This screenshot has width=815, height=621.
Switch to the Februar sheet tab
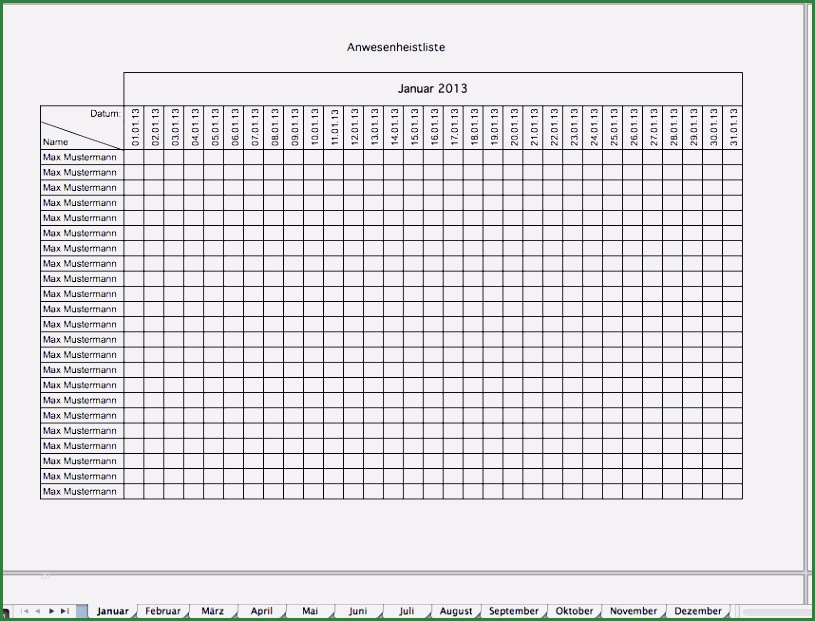coord(162,610)
